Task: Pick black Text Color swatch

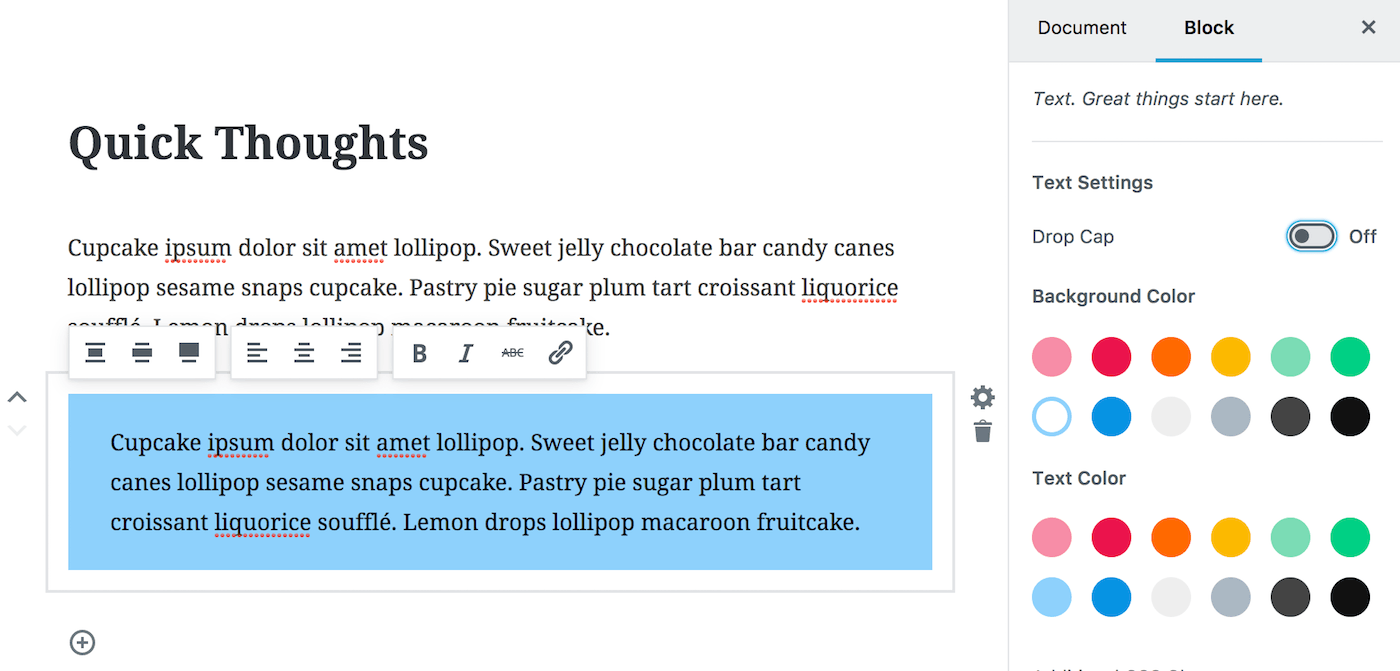Action: (1351, 598)
